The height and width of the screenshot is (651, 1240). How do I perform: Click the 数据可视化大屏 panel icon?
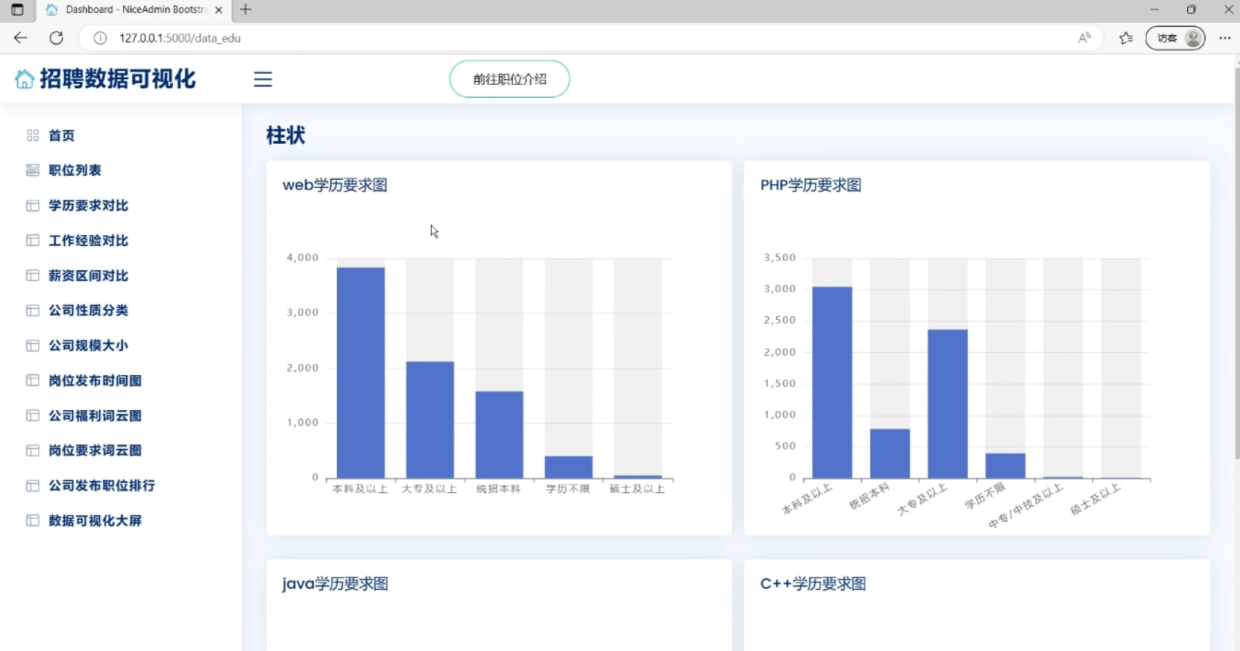pyautogui.click(x=31, y=520)
